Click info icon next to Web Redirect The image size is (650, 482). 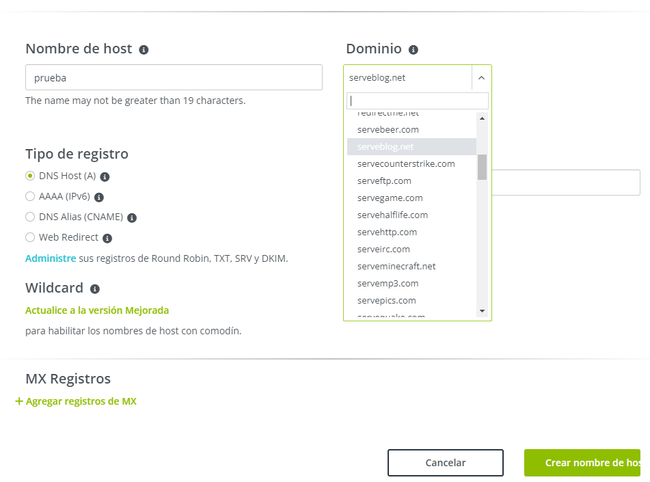[x=107, y=238]
